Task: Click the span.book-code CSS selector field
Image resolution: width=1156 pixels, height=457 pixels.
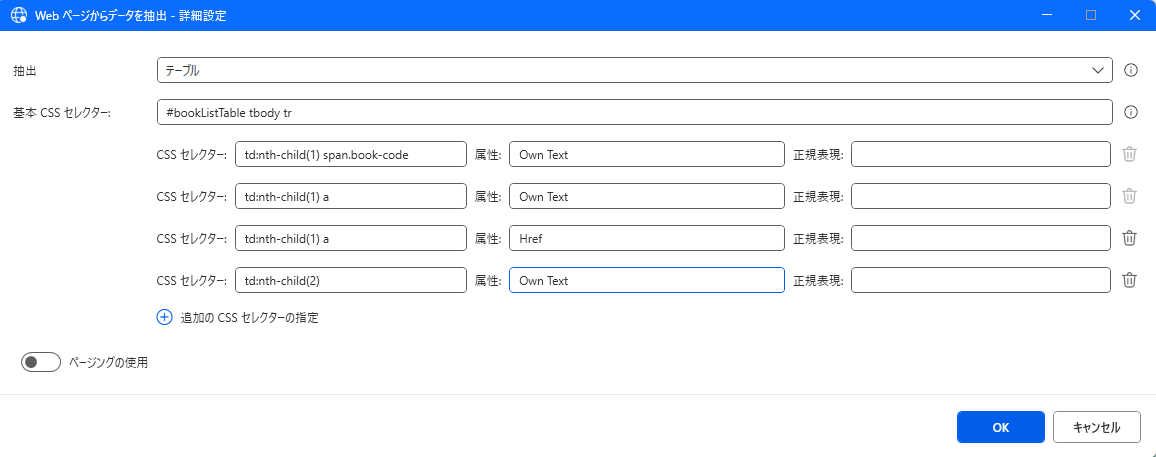Action: point(350,154)
